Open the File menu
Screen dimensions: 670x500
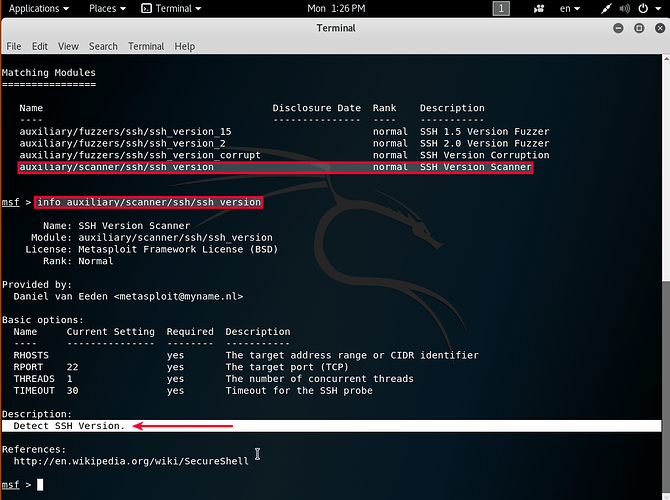pyautogui.click(x=14, y=46)
